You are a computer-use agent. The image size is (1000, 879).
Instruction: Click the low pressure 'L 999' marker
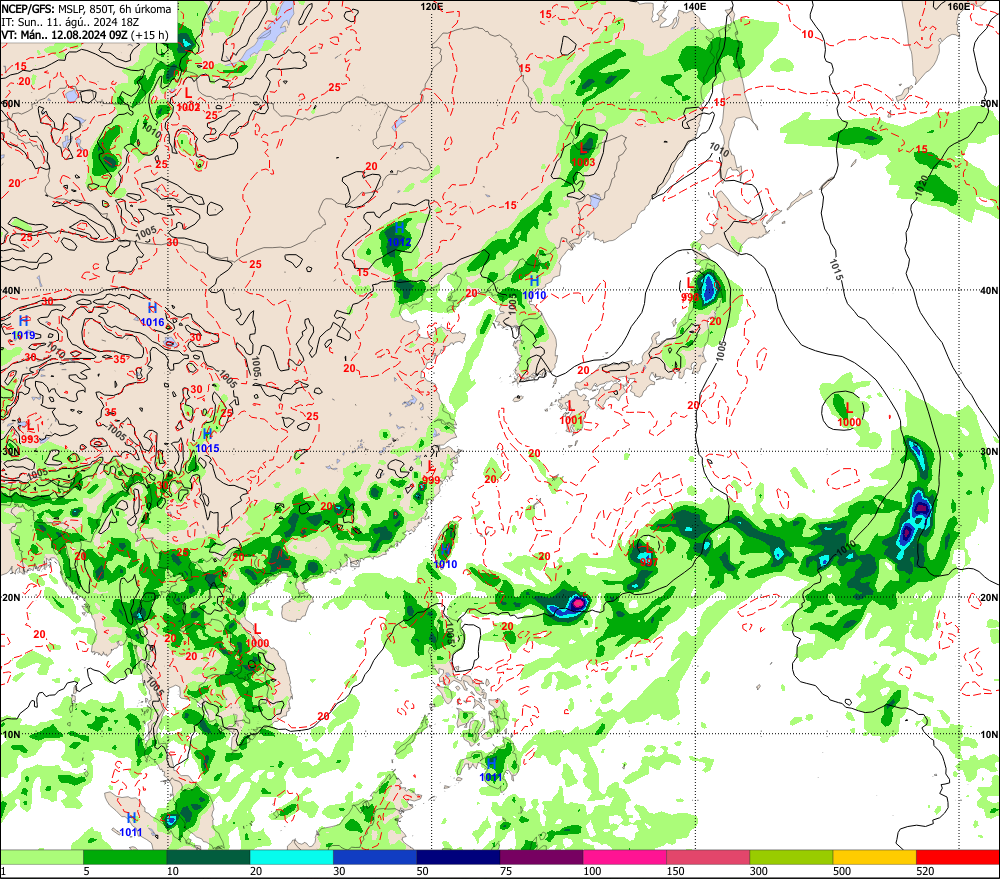click(x=431, y=473)
